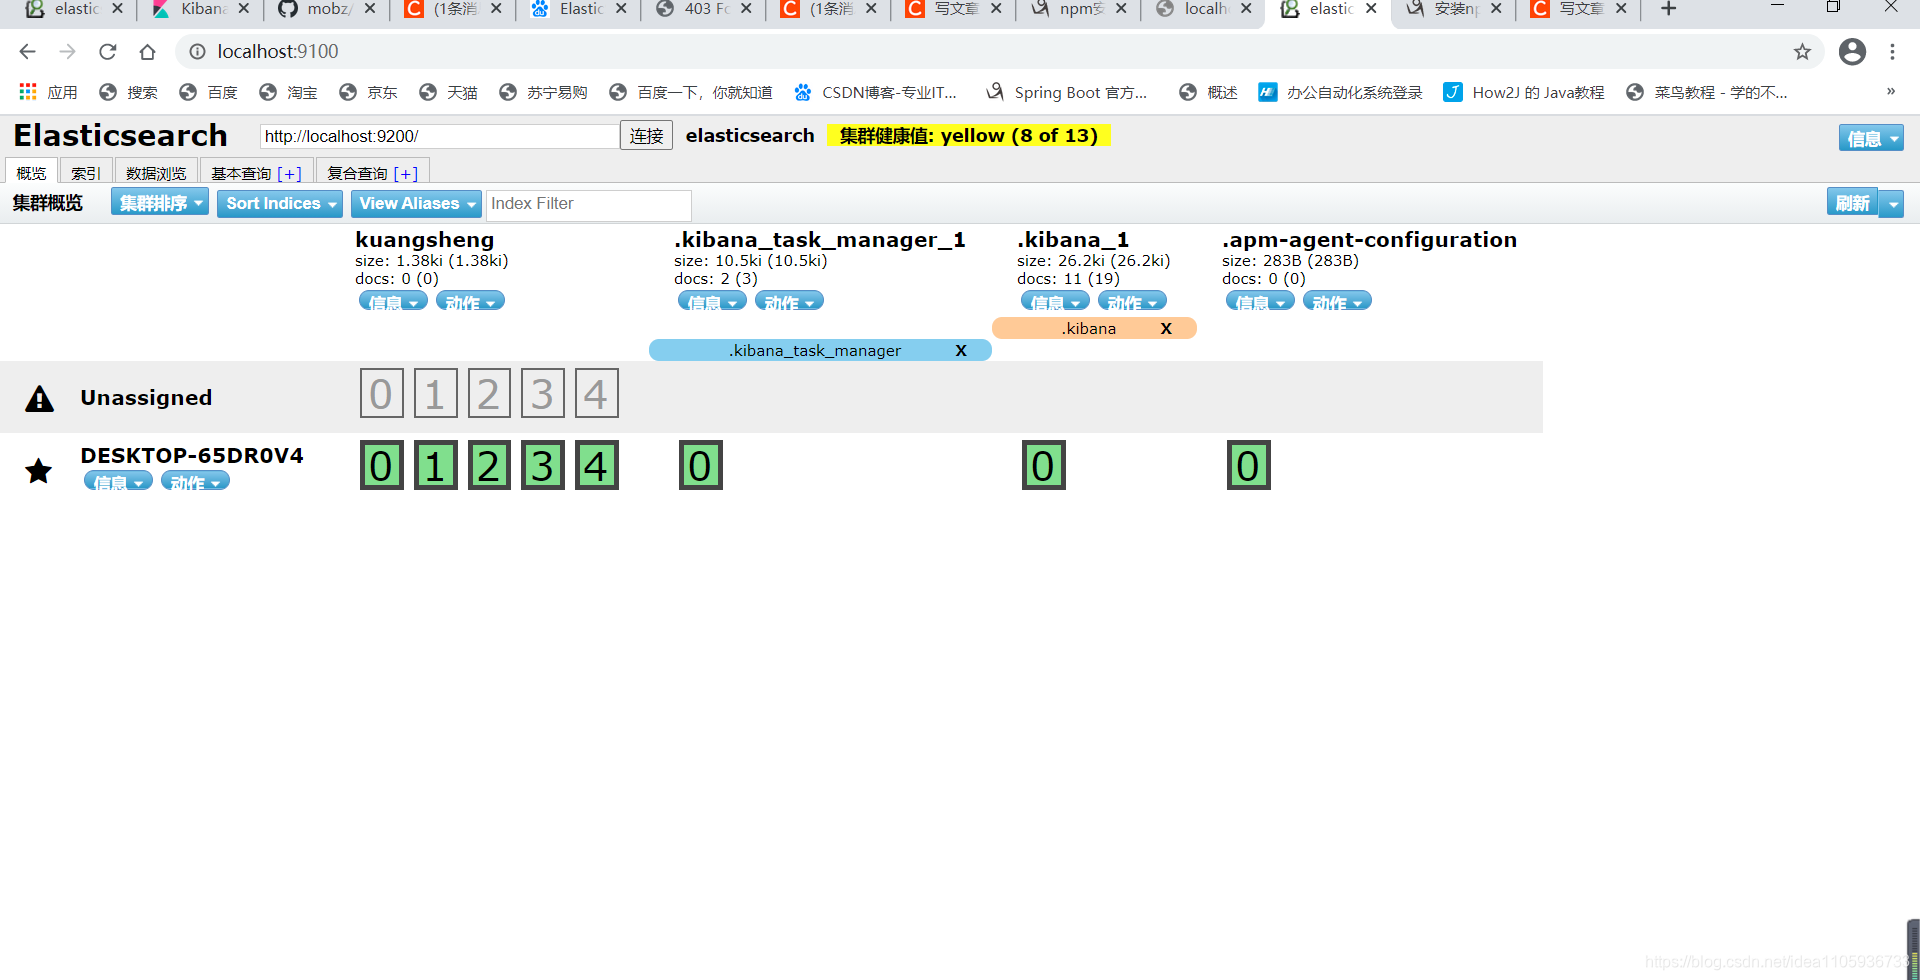Open the browser home page
1920x980 pixels.
point(148,51)
